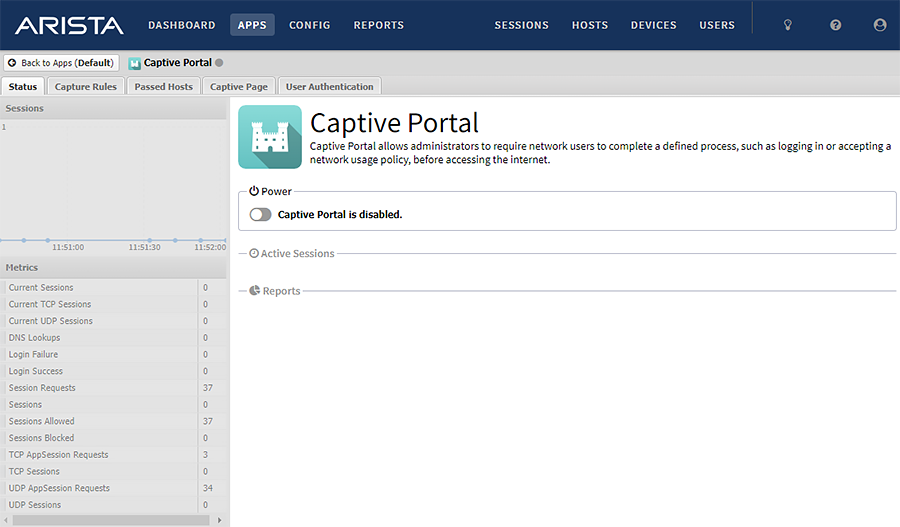Click the value 34 for UDP AppSession Requests
The width and height of the screenshot is (900, 527).
click(x=208, y=488)
